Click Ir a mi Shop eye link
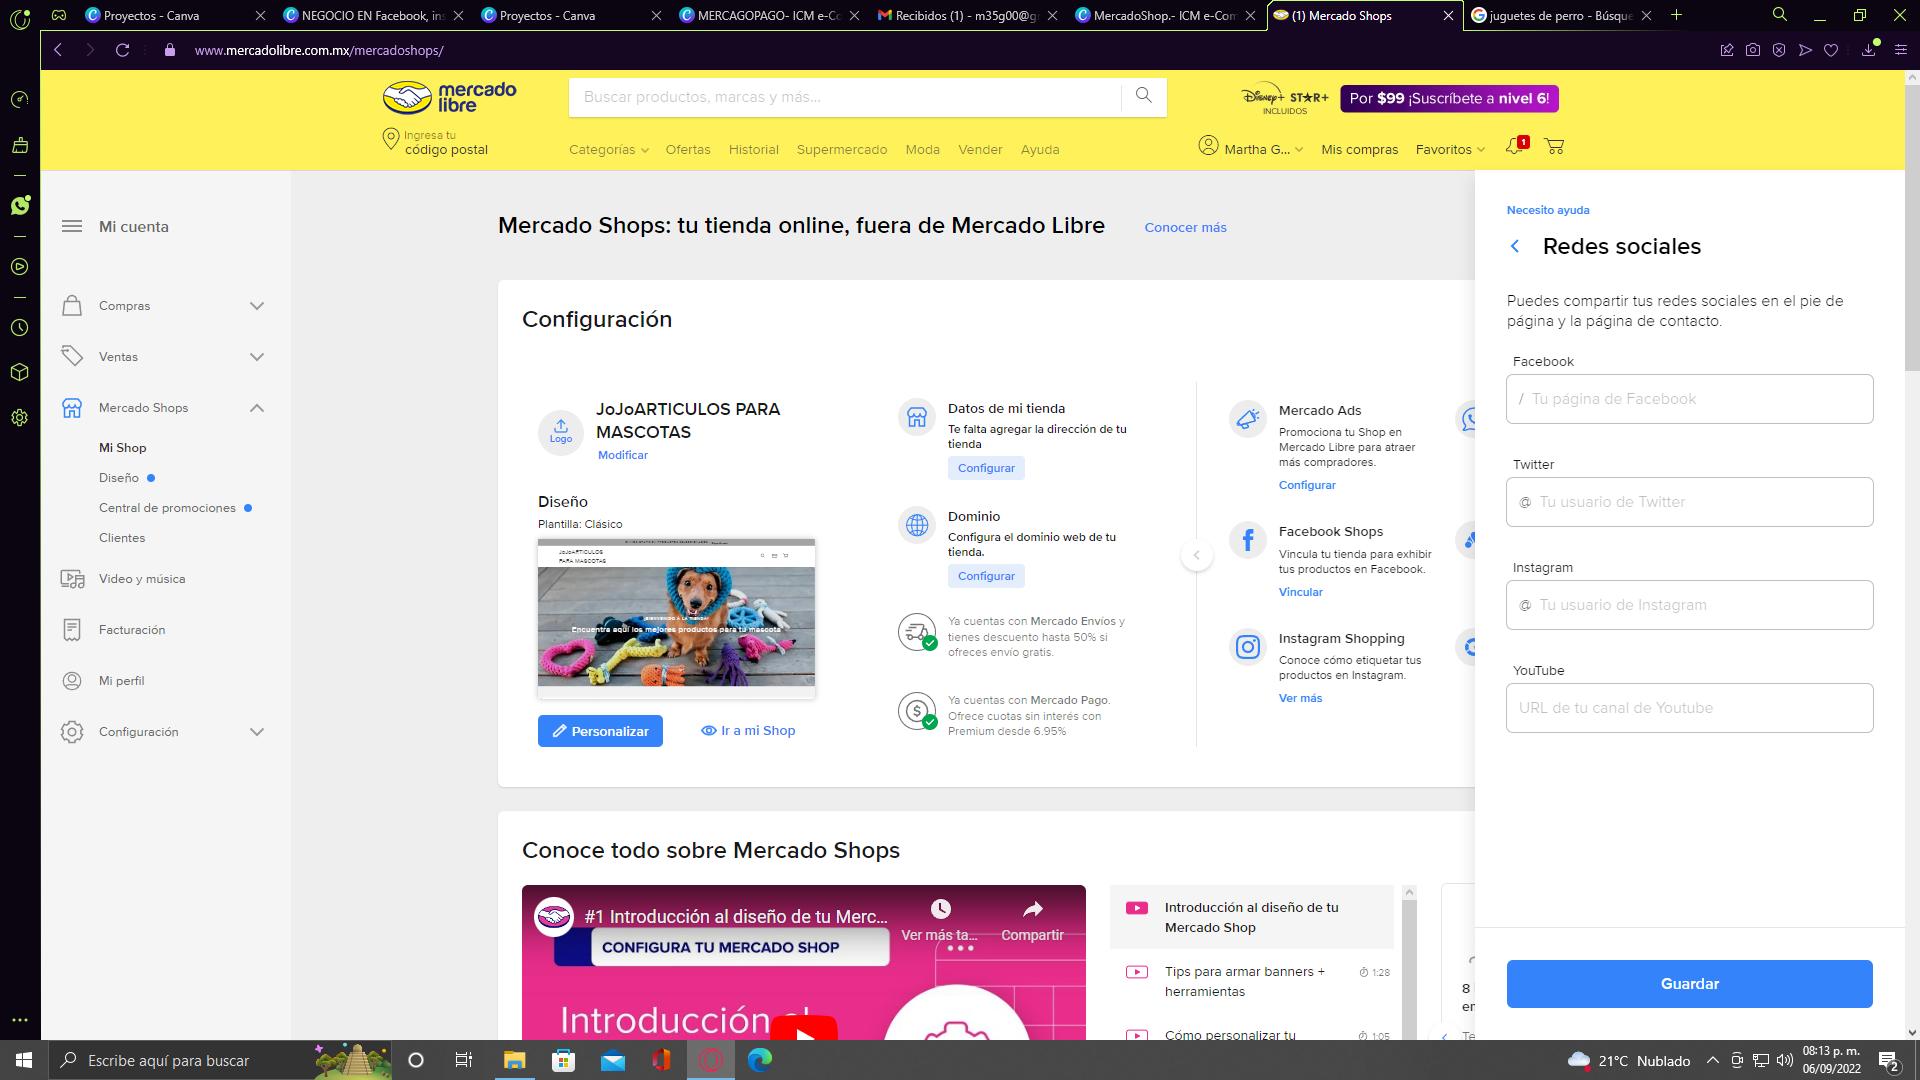The height and width of the screenshot is (1080, 1920). 748,730
